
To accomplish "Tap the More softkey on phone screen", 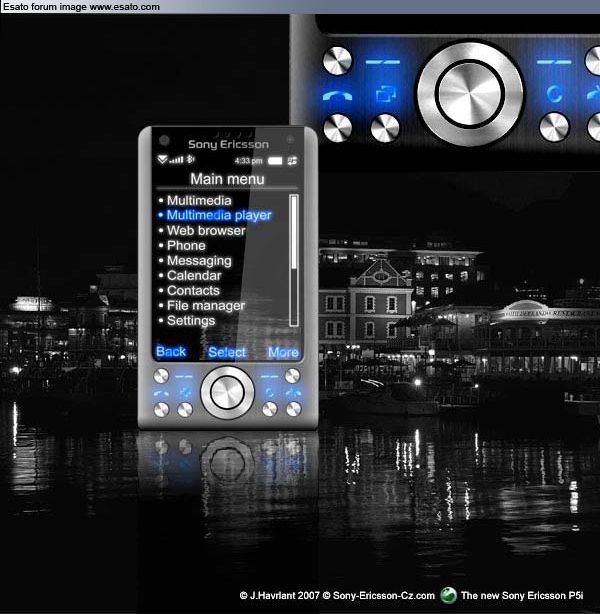I will pos(283,352).
